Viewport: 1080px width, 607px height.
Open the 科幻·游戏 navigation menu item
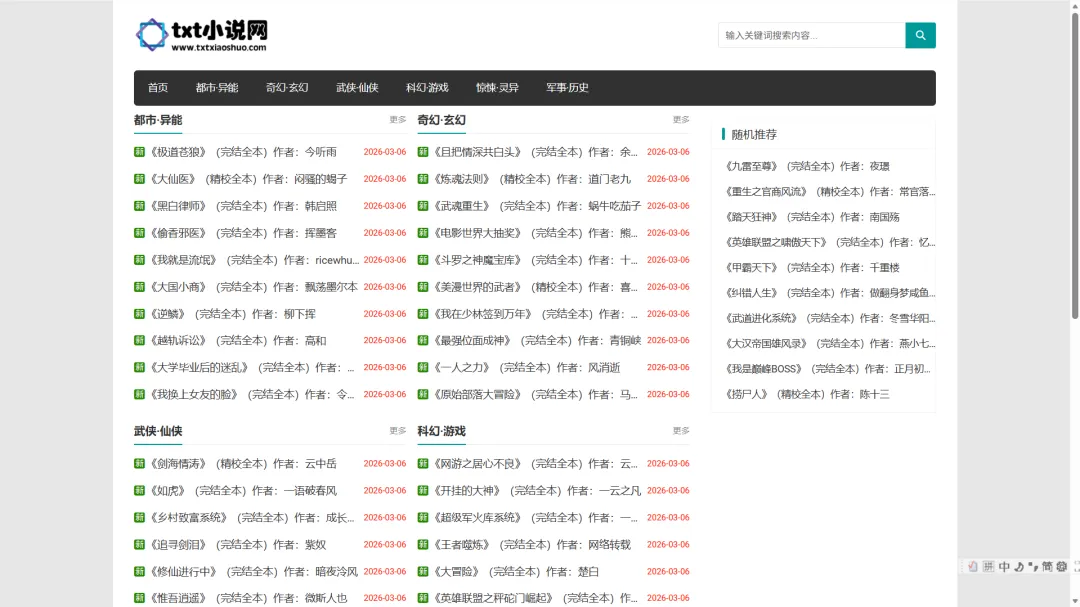point(427,88)
